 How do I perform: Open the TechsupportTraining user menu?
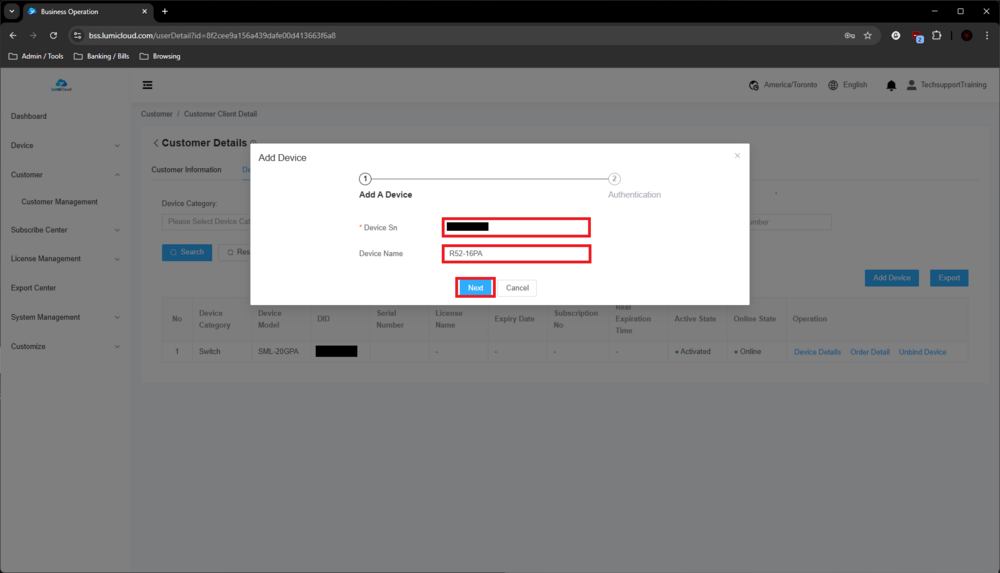point(946,86)
